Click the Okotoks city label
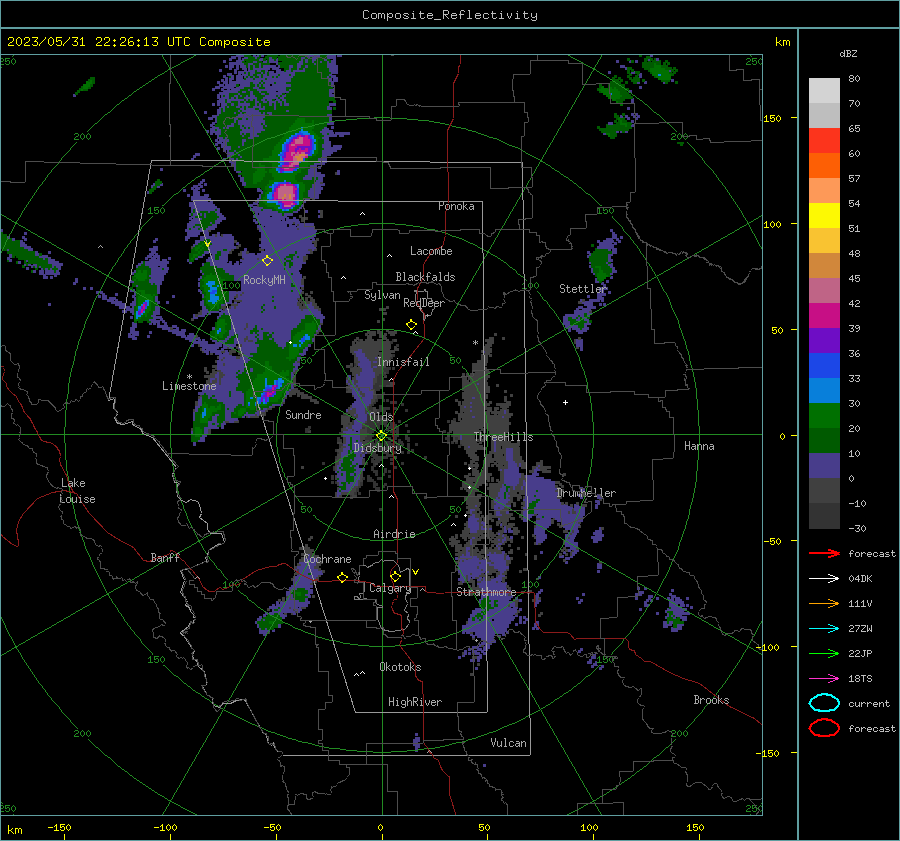 400,667
